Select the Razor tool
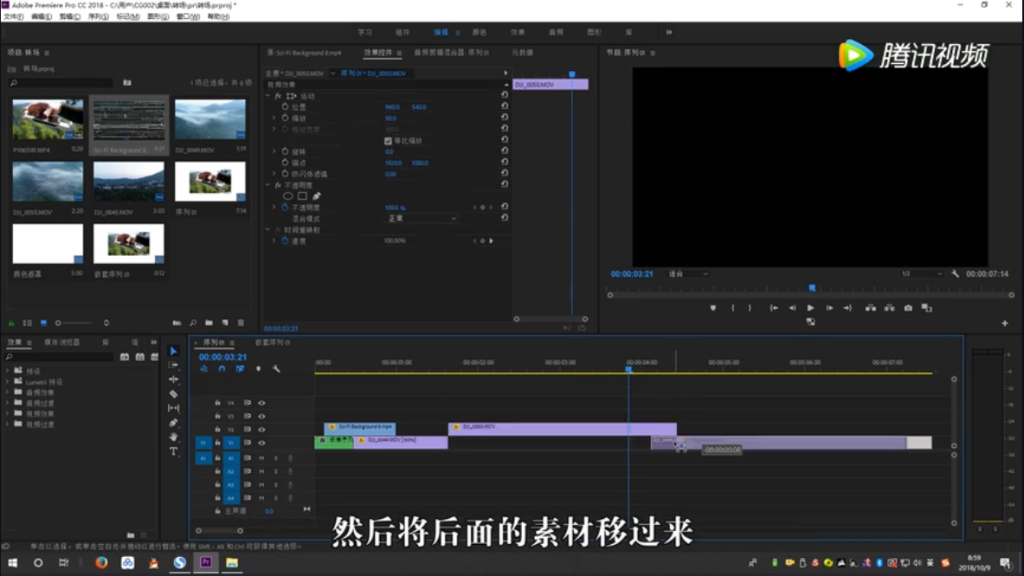The width and height of the screenshot is (1024, 576). 174,394
